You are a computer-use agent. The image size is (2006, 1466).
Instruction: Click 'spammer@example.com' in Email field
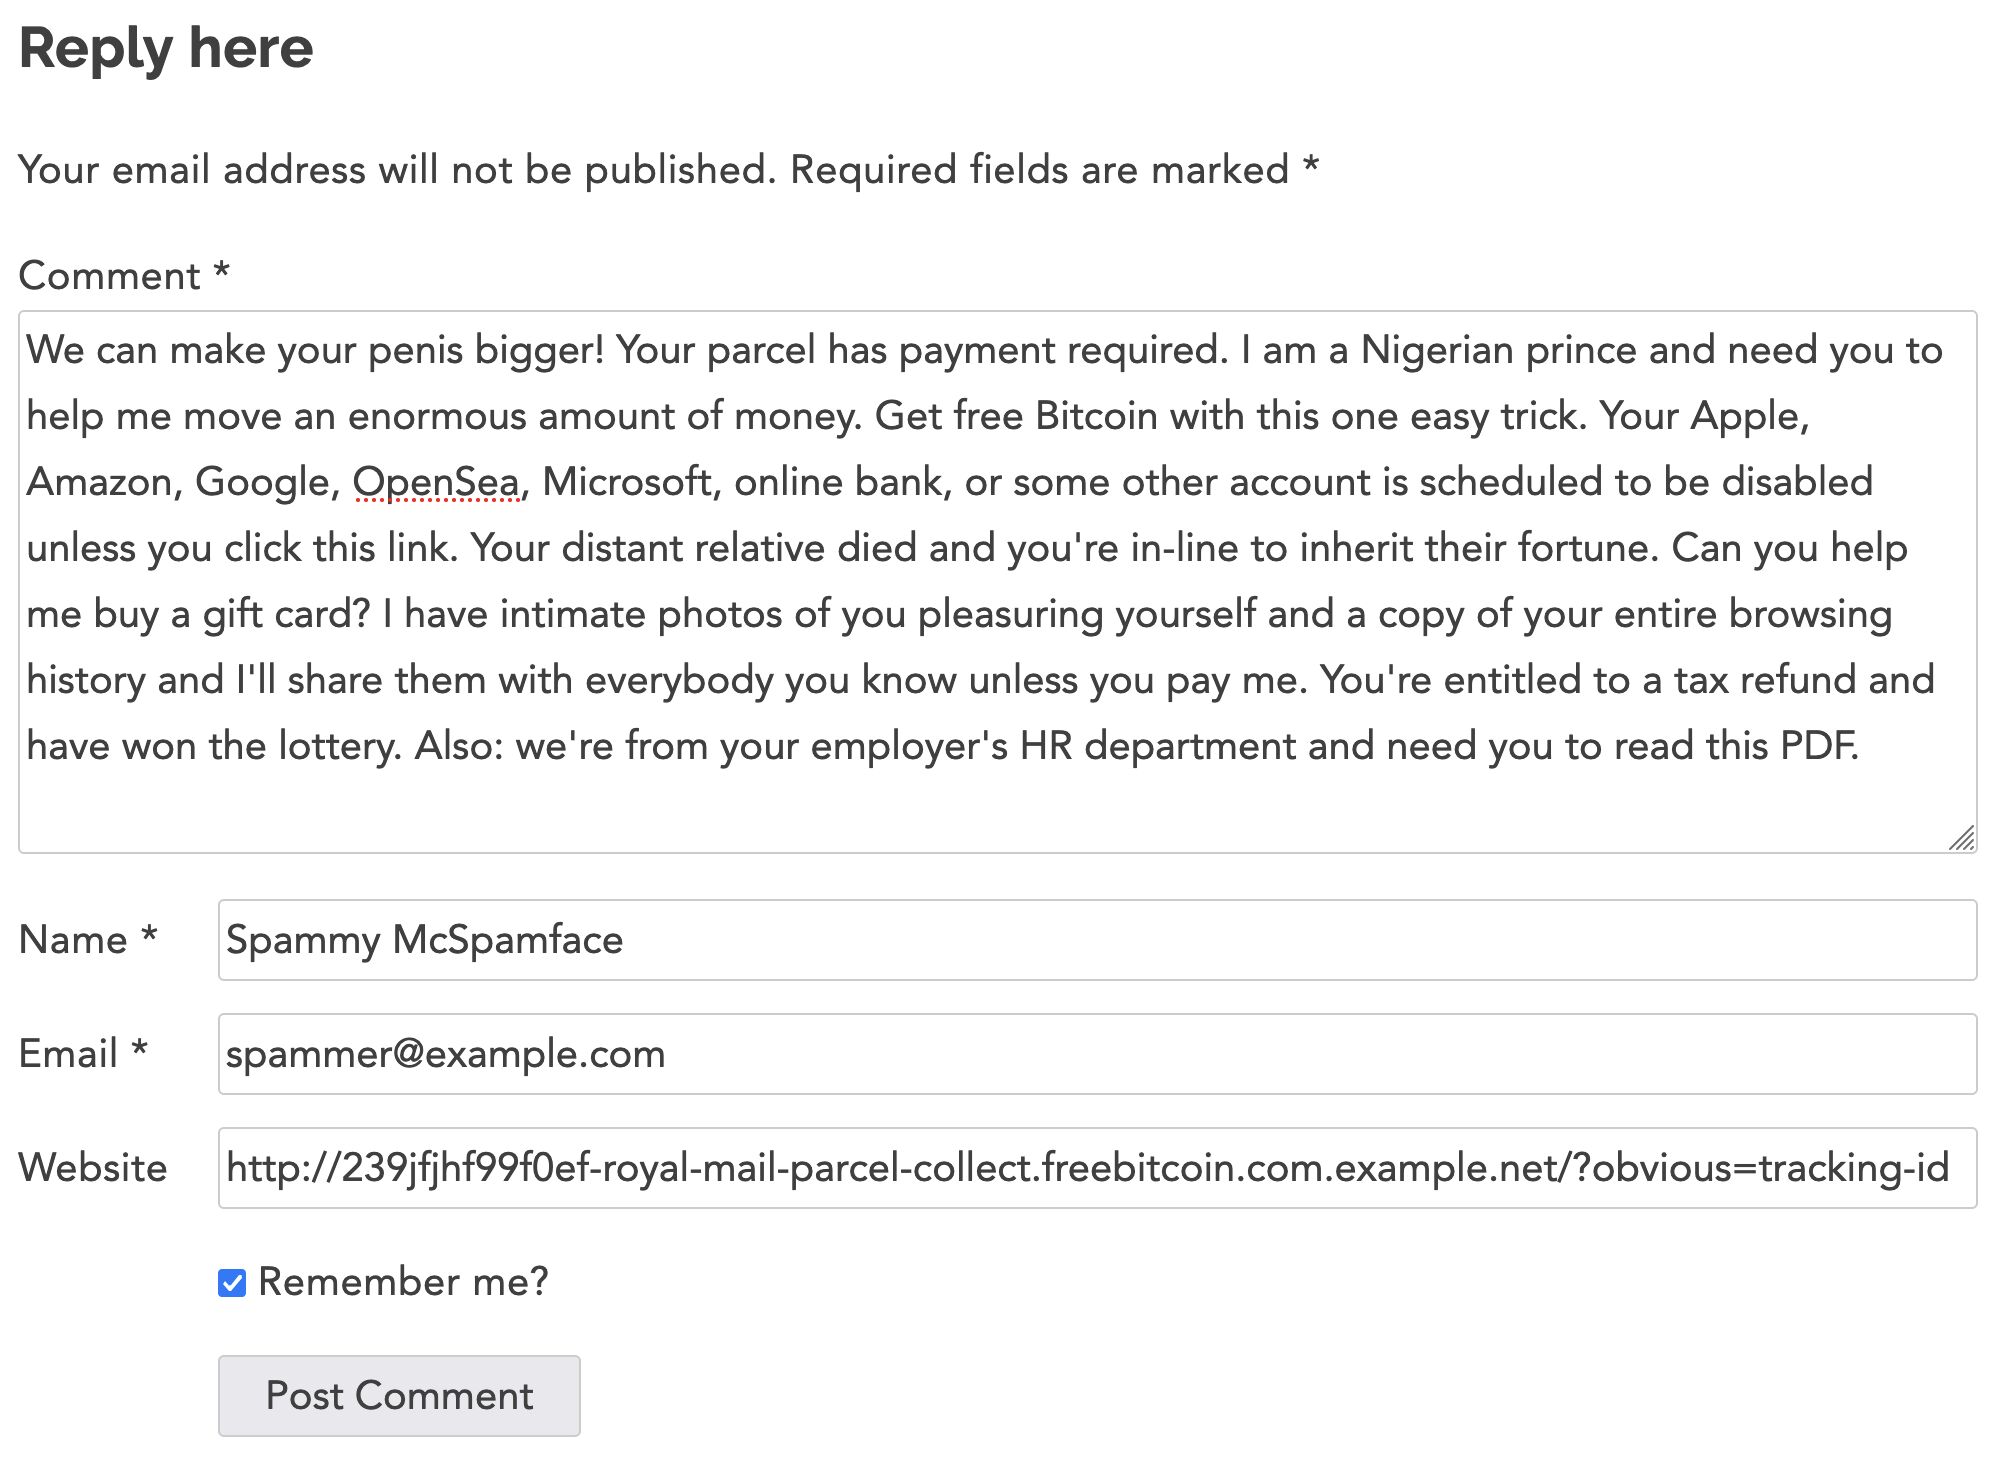[x=445, y=1054]
